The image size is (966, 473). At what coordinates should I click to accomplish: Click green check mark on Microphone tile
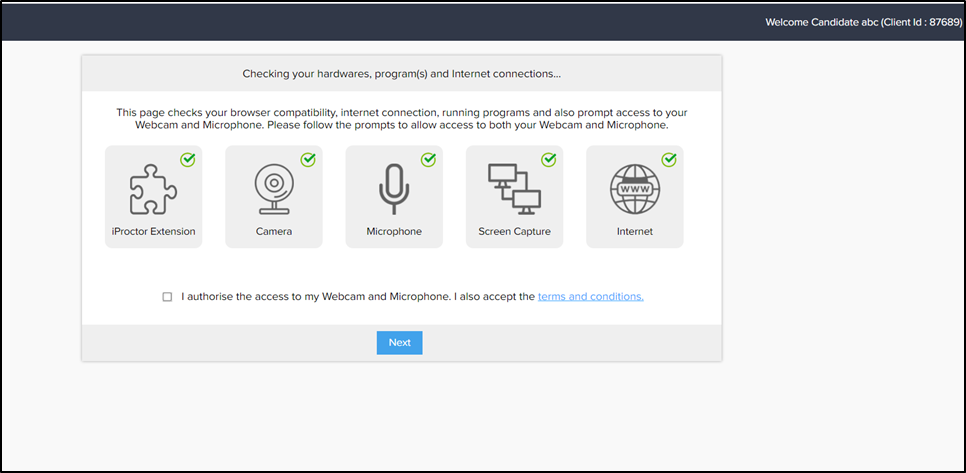(428, 159)
